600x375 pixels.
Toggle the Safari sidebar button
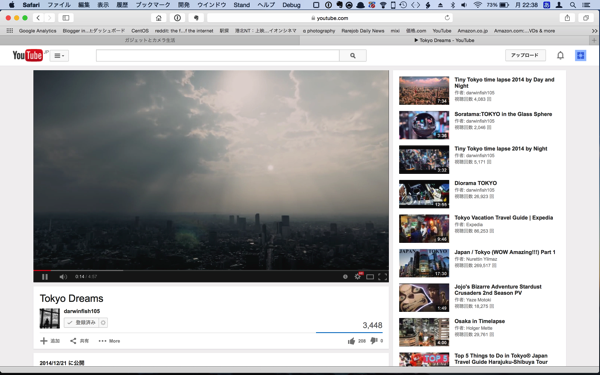66,18
